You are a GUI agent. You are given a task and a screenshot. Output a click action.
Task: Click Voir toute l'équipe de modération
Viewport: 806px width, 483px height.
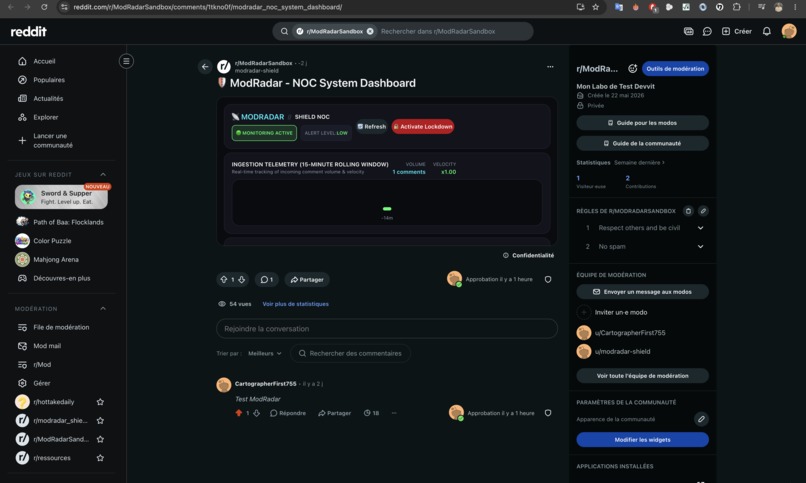643,376
